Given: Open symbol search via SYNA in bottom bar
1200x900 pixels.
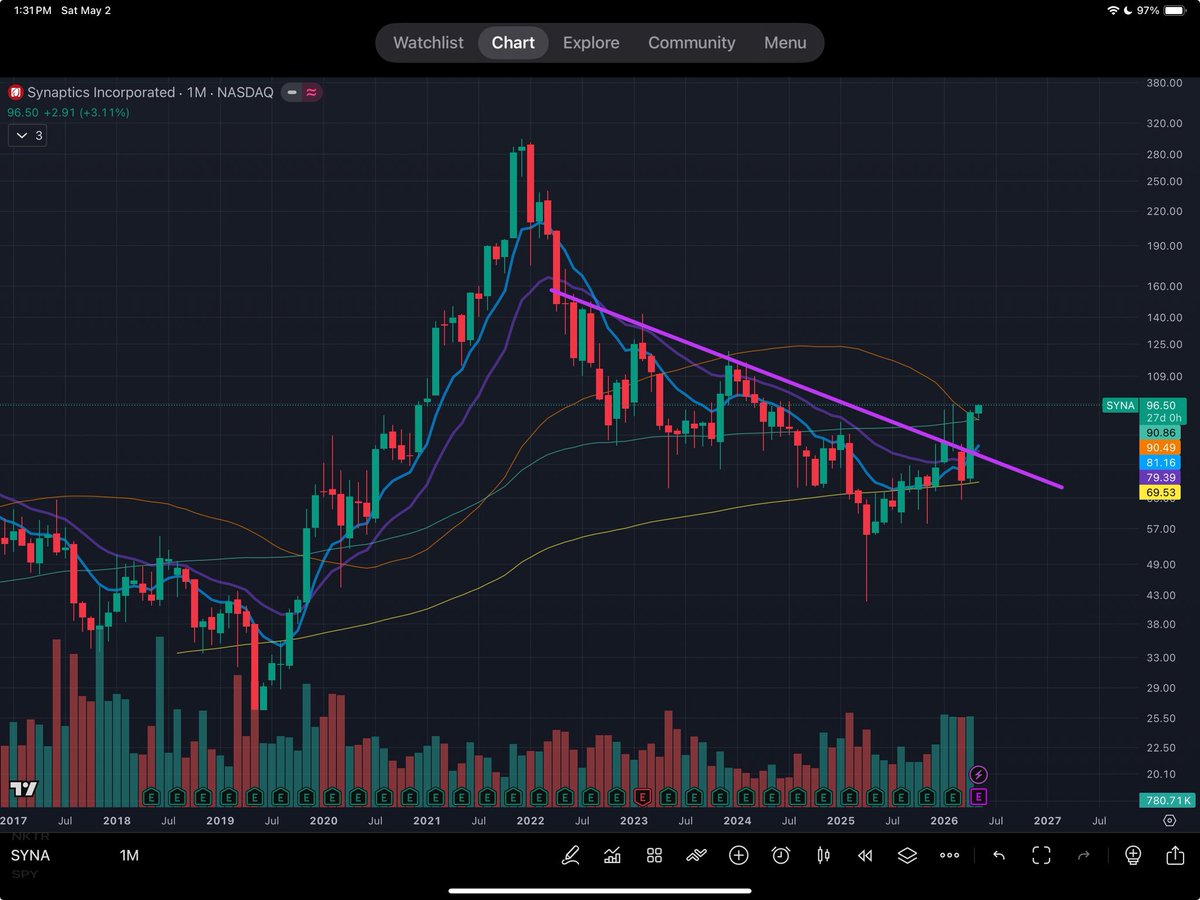Looking at the screenshot, I should click(x=30, y=855).
